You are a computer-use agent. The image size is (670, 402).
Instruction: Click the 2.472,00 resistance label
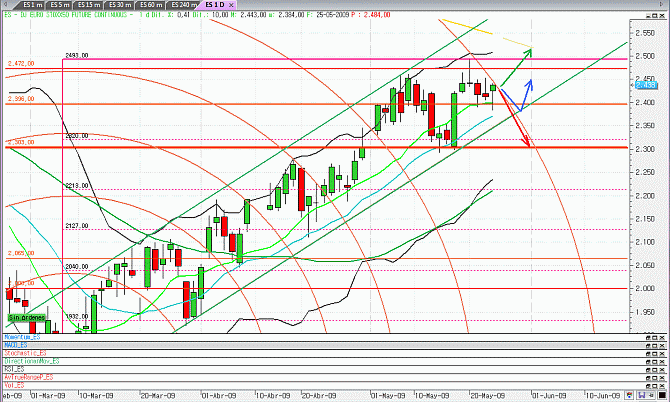(x=21, y=64)
